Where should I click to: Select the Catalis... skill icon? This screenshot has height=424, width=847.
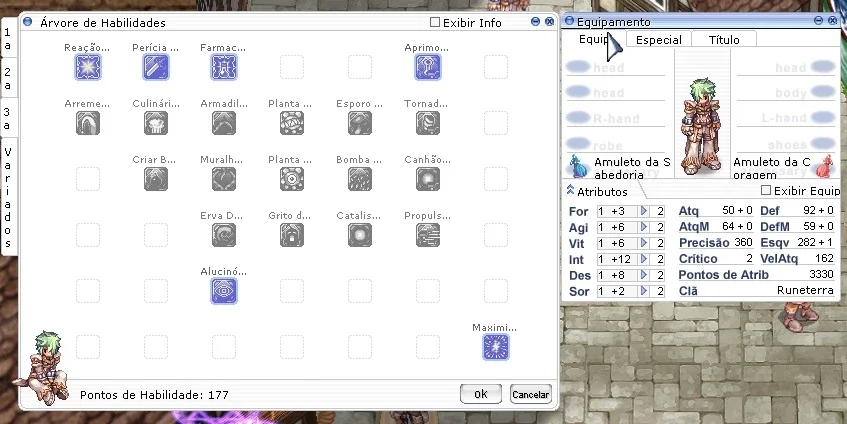tap(360, 235)
